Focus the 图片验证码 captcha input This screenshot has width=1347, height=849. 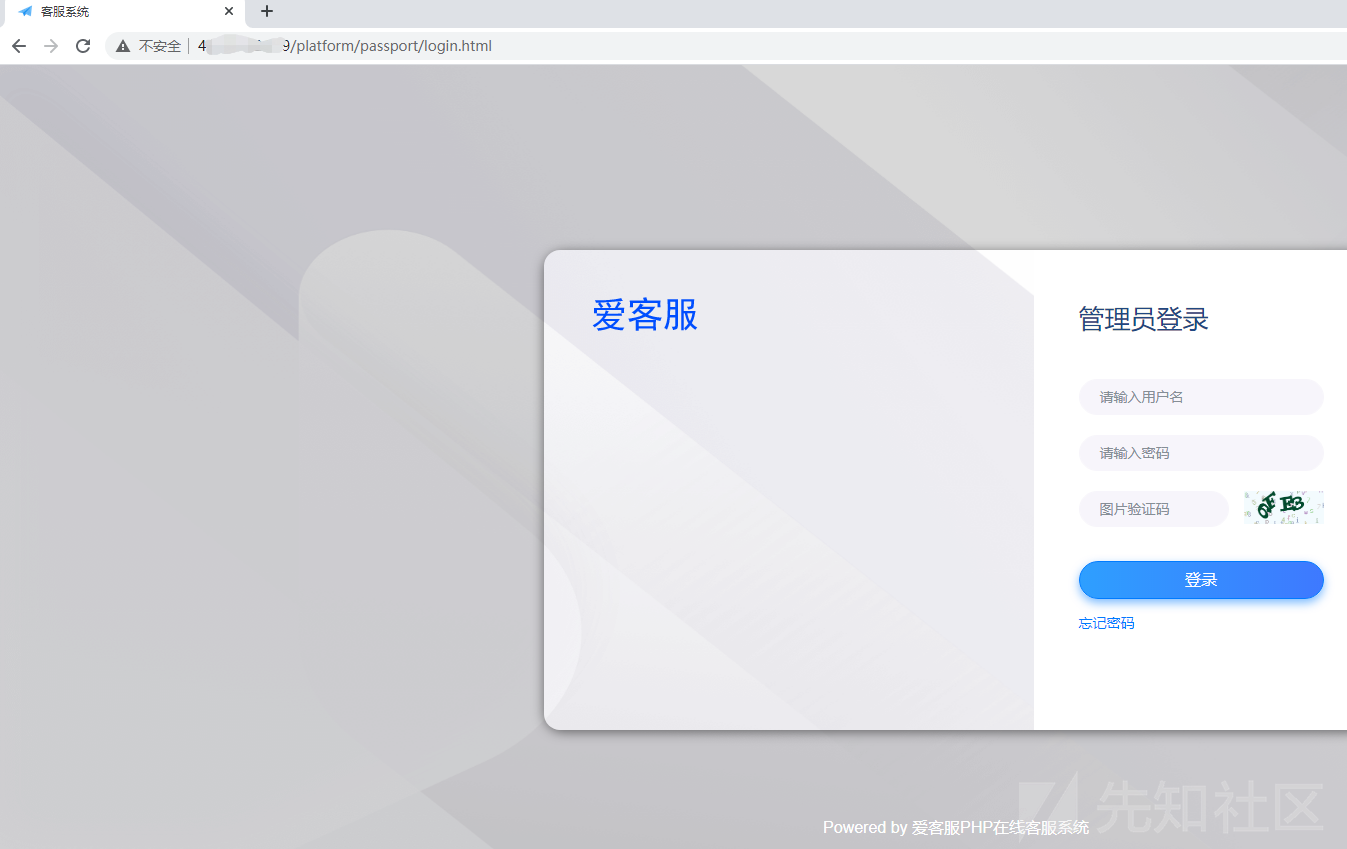click(x=1153, y=509)
